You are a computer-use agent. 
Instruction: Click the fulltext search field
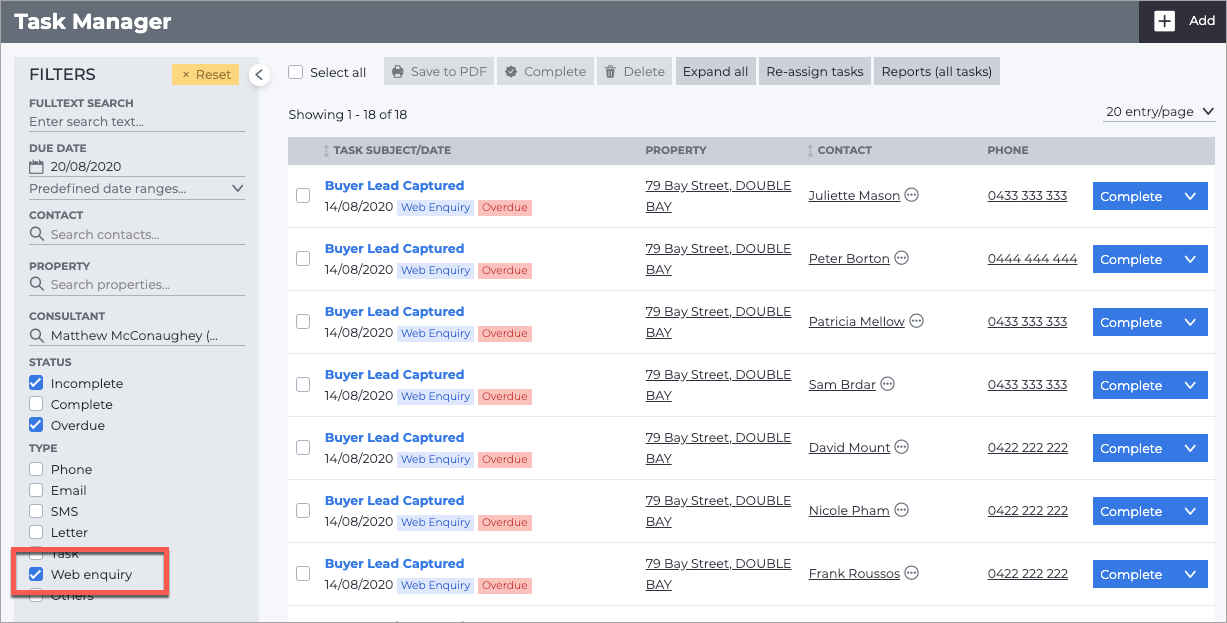click(137, 121)
